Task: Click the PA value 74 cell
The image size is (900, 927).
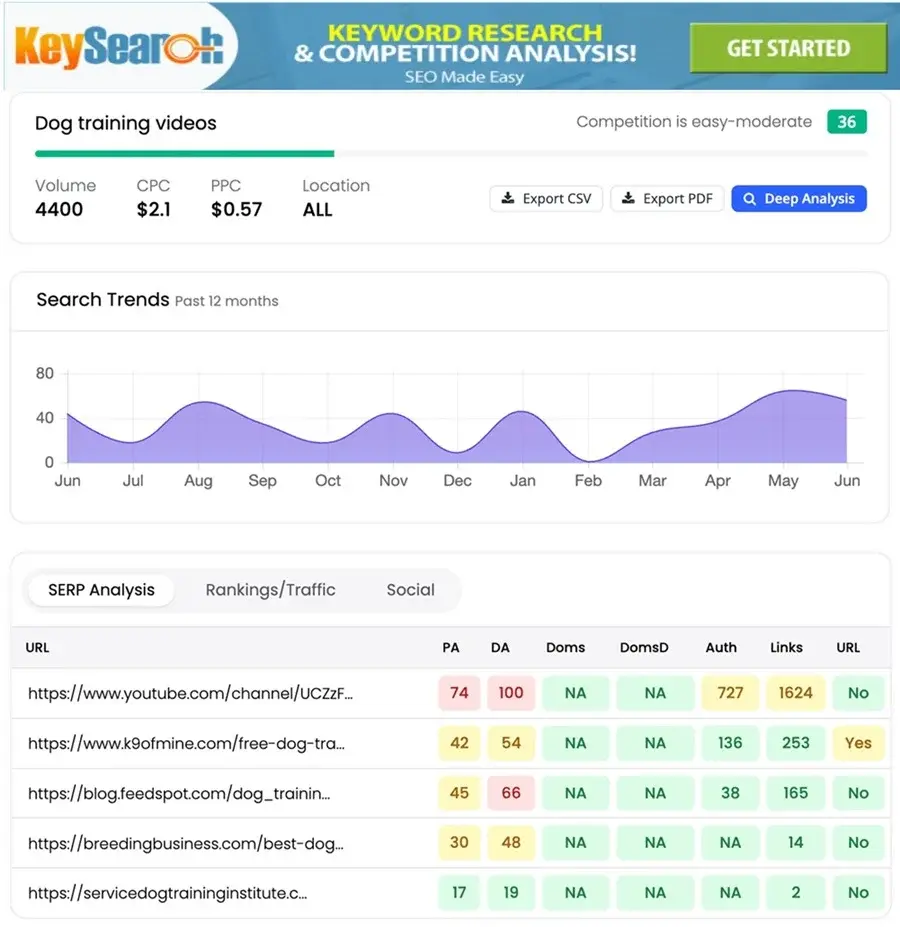Action: click(459, 693)
